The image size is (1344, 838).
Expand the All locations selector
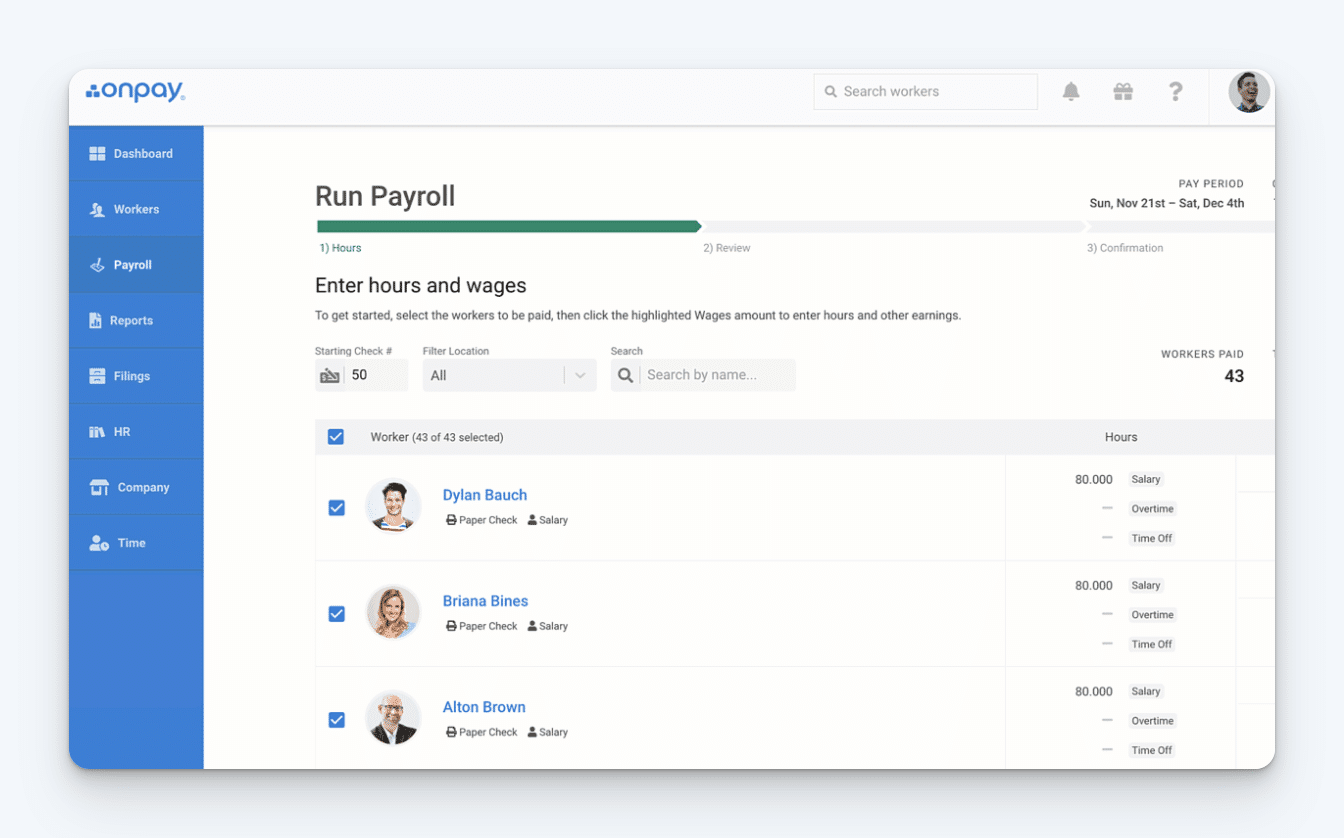[509, 374]
